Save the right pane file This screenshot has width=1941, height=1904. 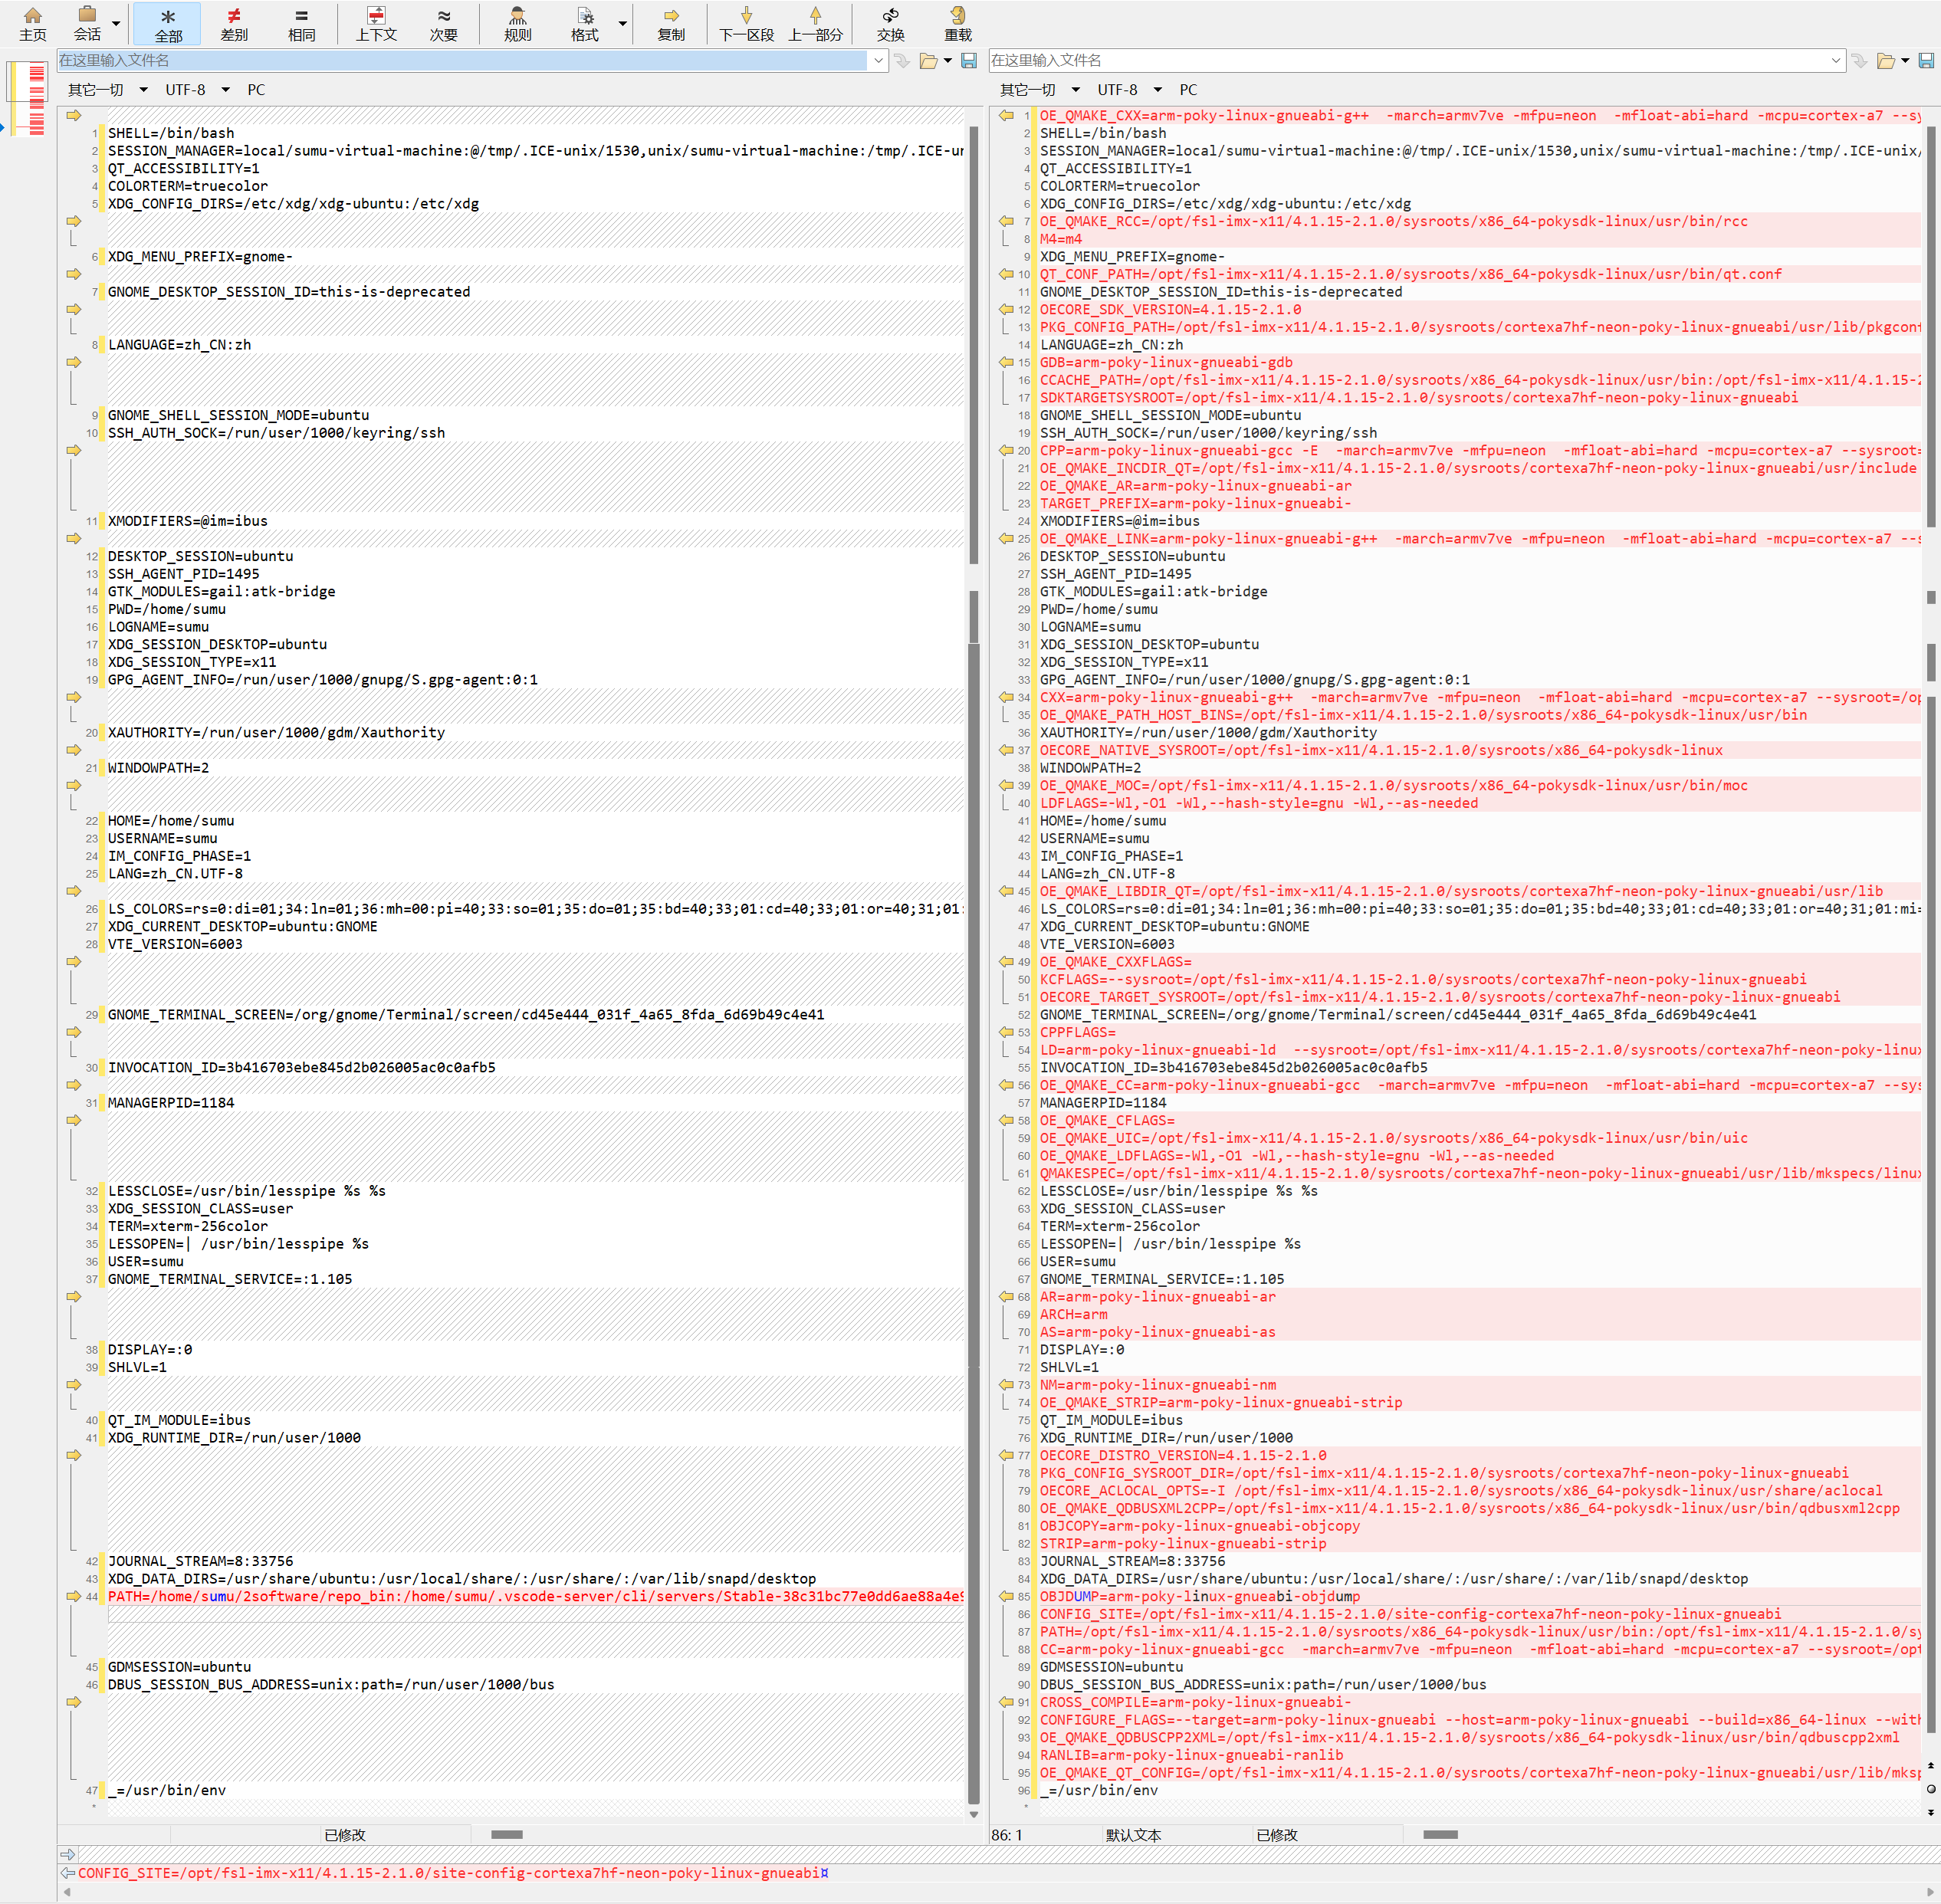[x=1928, y=61]
